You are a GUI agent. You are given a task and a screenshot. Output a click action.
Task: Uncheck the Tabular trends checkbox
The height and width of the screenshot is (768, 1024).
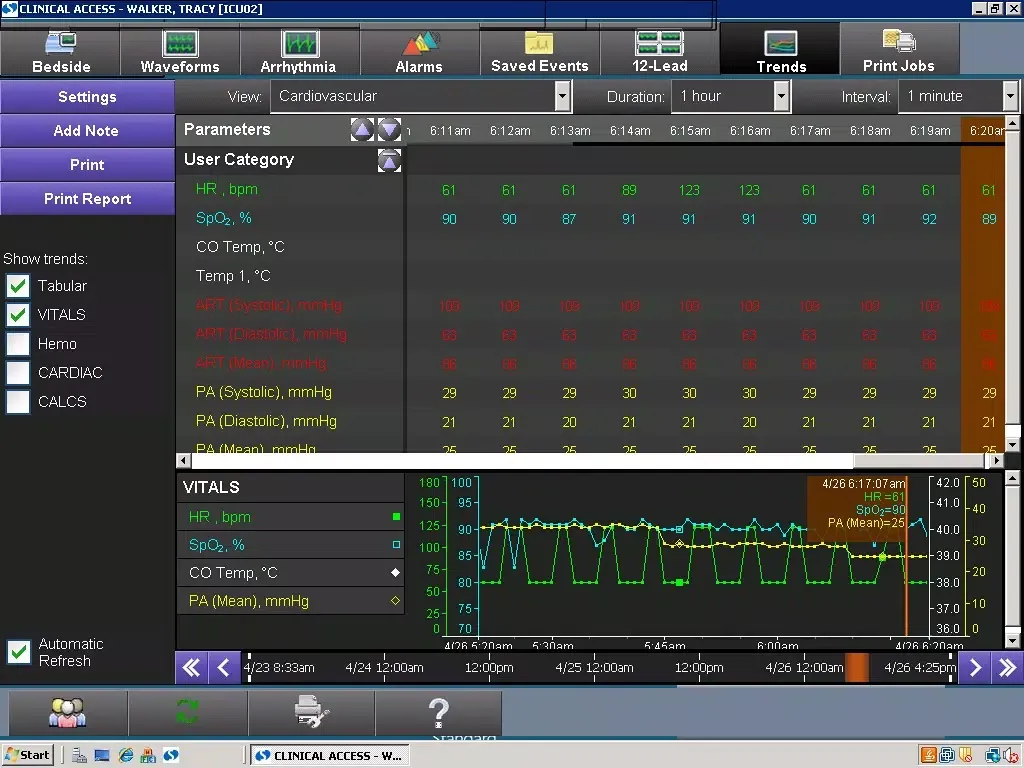[18, 286]
